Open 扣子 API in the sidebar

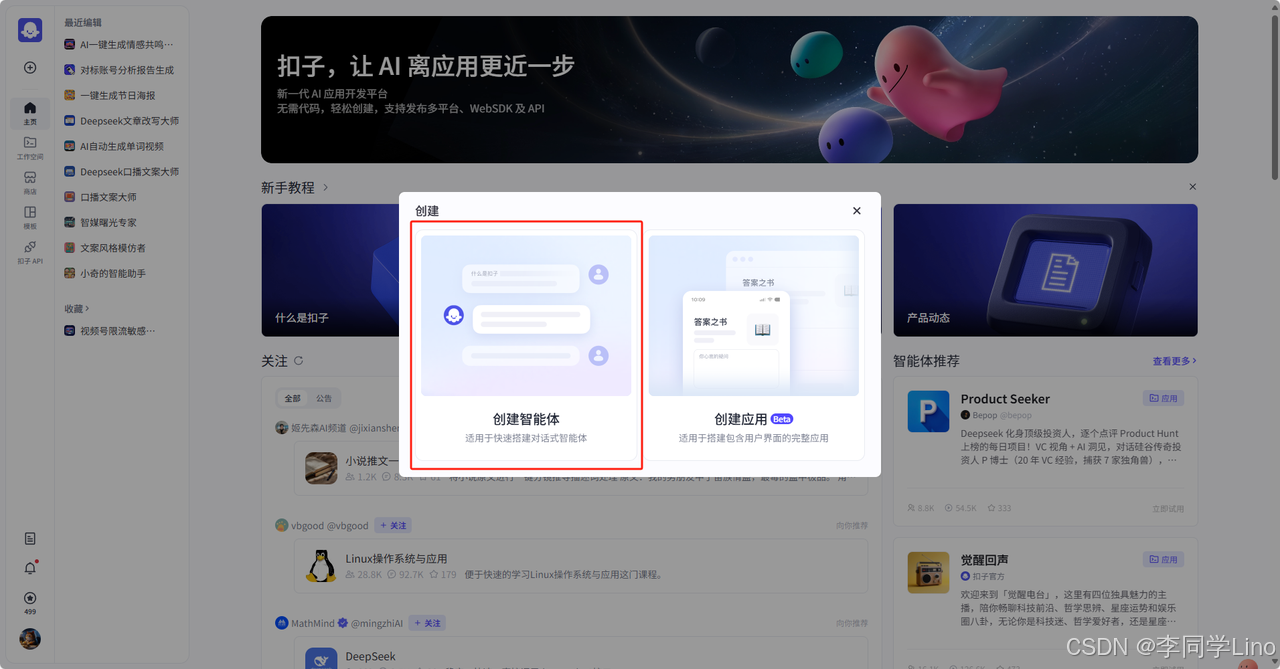(x=30, y=252)
